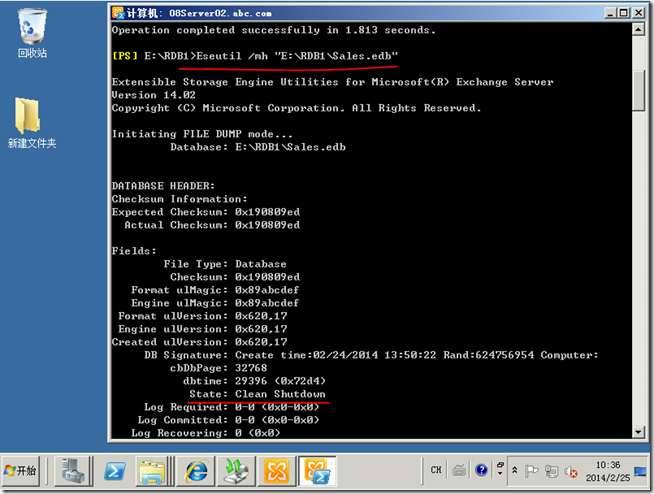Click the 'Log Recovering: 0' line
Screen dimensions: 654x494
(206, 433)
